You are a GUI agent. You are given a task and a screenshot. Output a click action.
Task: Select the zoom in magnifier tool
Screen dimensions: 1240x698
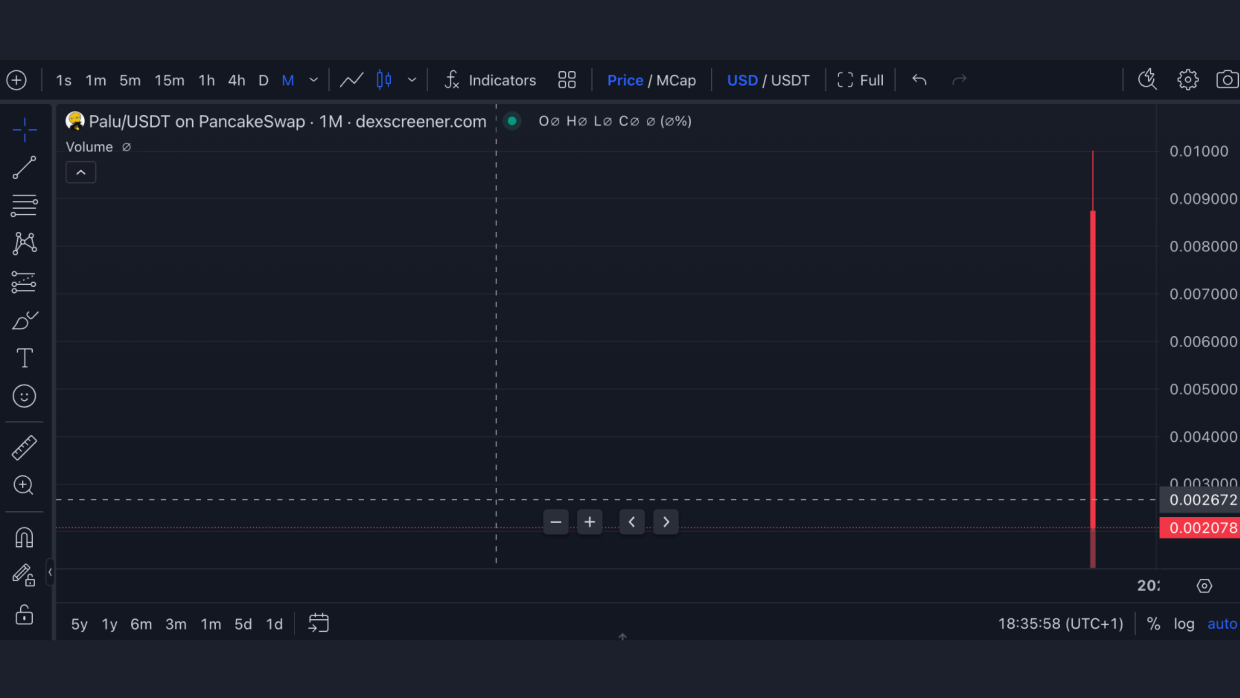25,486
